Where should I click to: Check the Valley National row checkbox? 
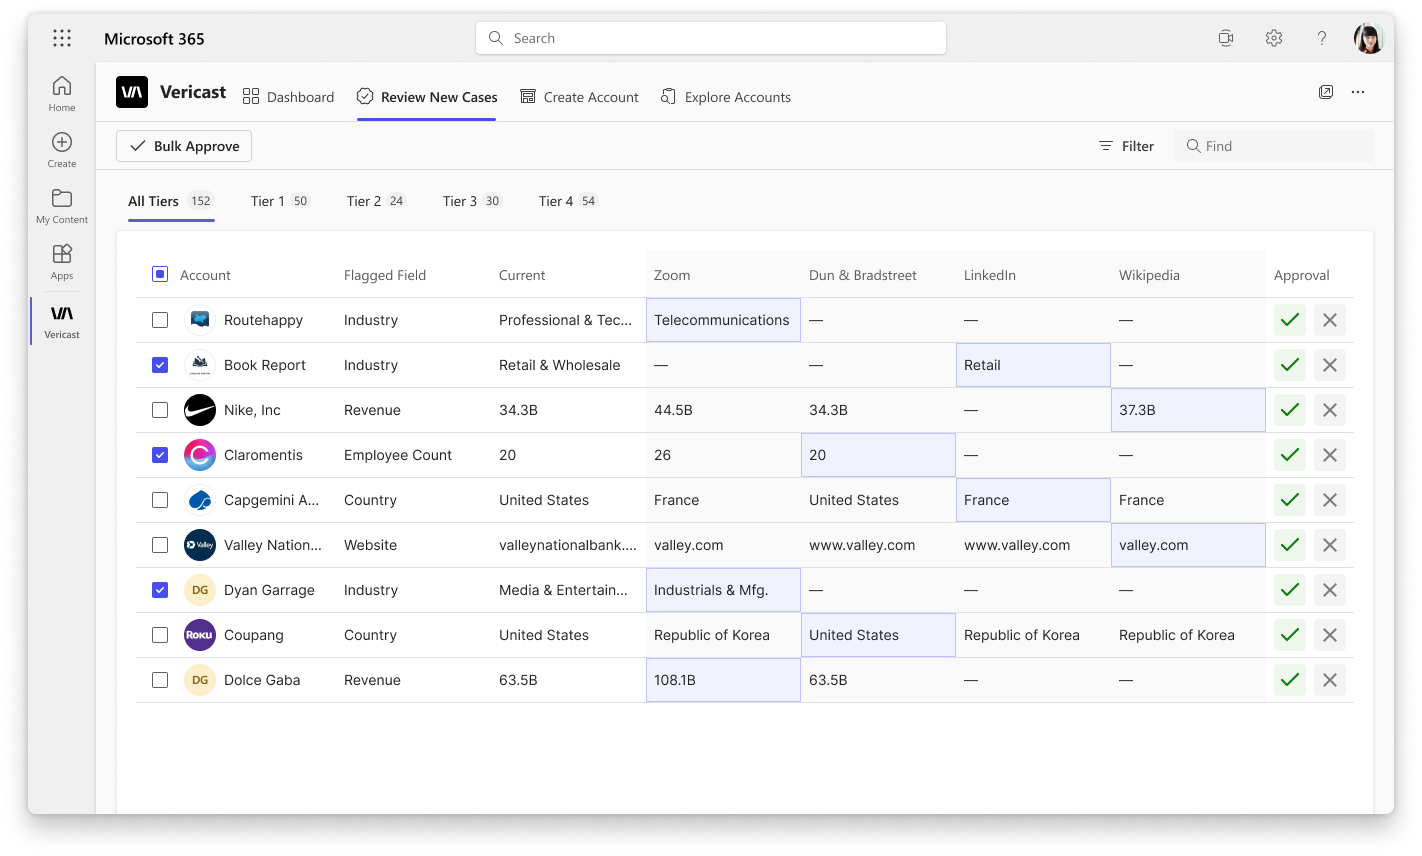click(160, 545)
